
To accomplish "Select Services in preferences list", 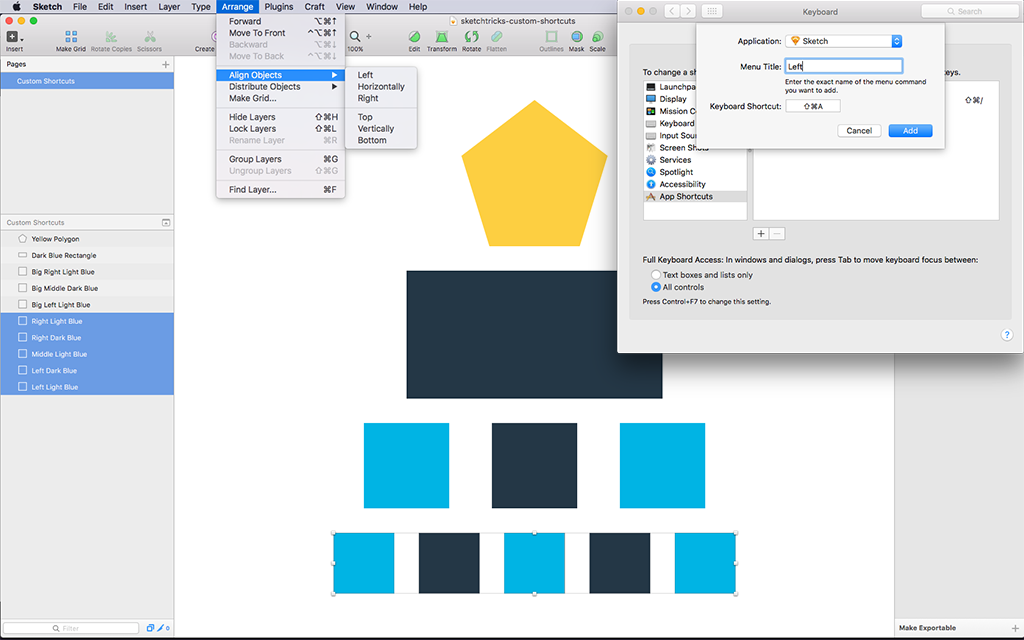I will 695,160.
